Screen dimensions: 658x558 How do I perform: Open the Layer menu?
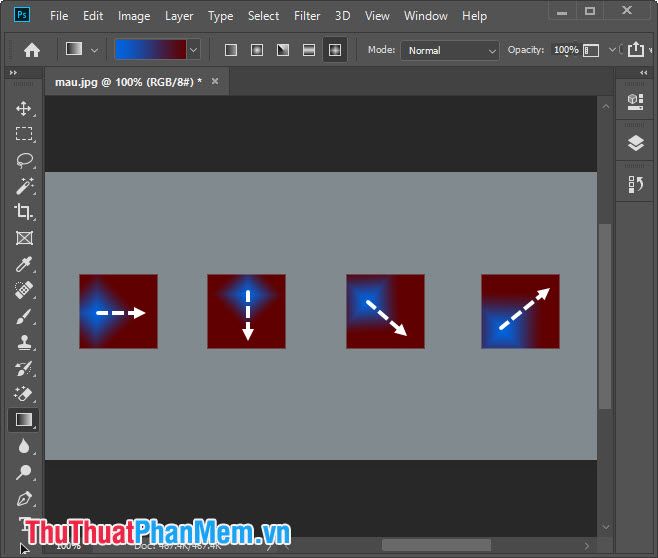point(179,16)
